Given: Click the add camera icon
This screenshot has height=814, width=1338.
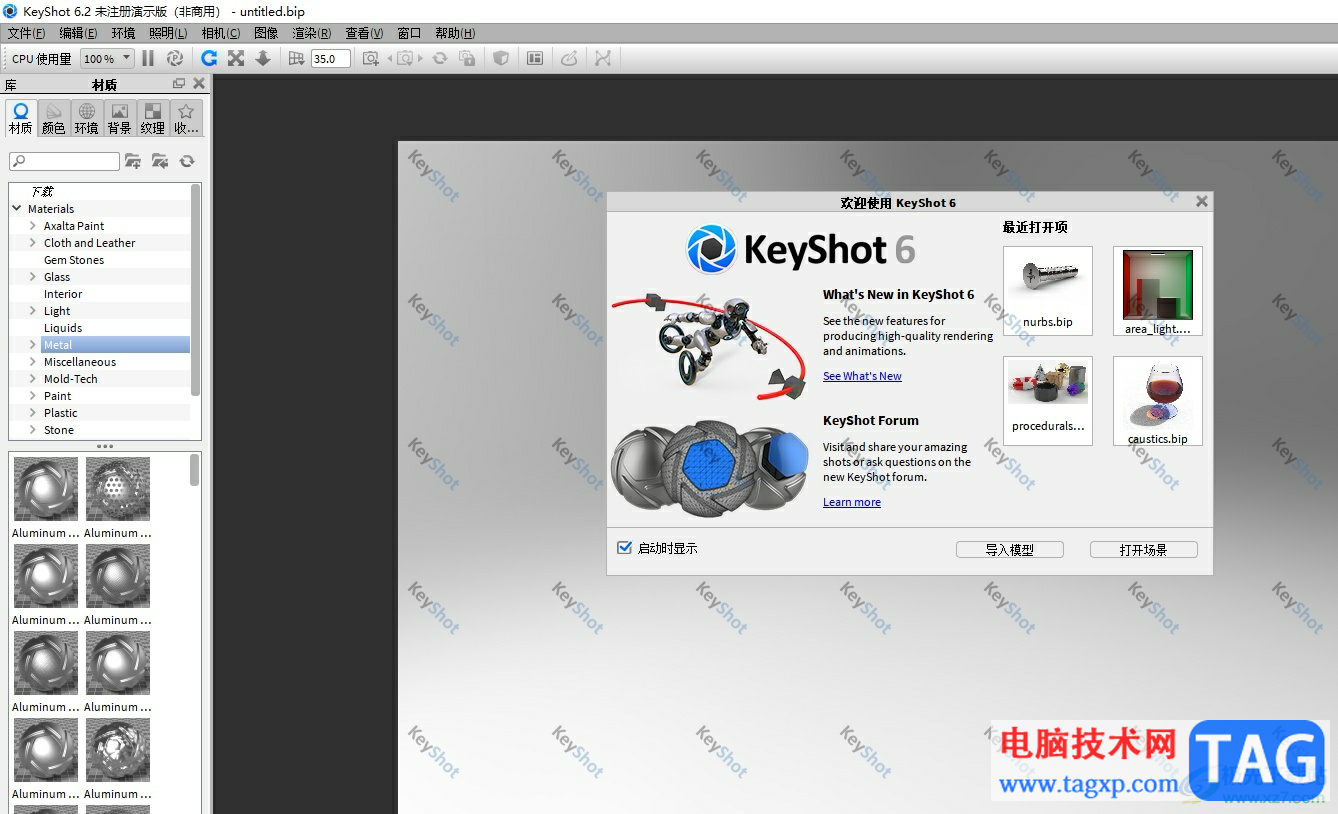Looking at the screenshot, I should [x=371, y=59].
